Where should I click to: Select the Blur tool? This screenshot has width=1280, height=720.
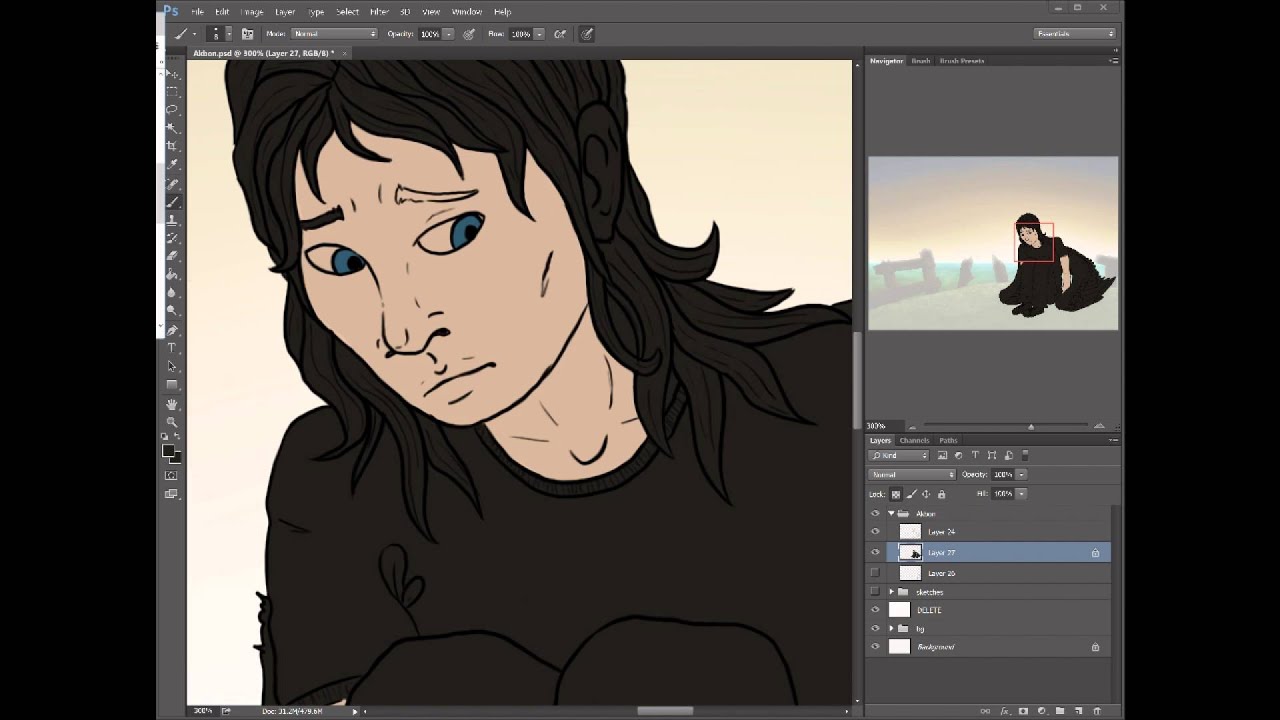tap(172, 292)
